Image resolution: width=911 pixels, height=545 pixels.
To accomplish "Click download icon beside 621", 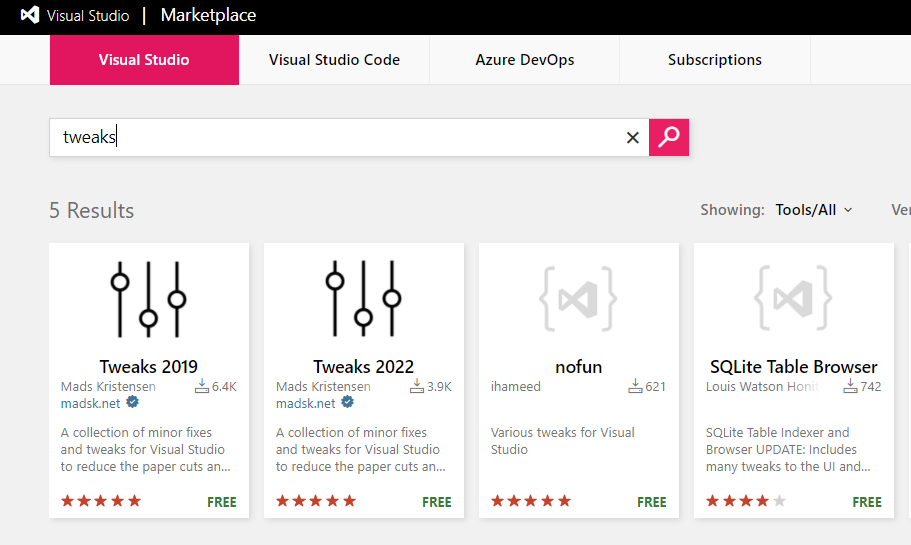I will [x=635, y=386].
